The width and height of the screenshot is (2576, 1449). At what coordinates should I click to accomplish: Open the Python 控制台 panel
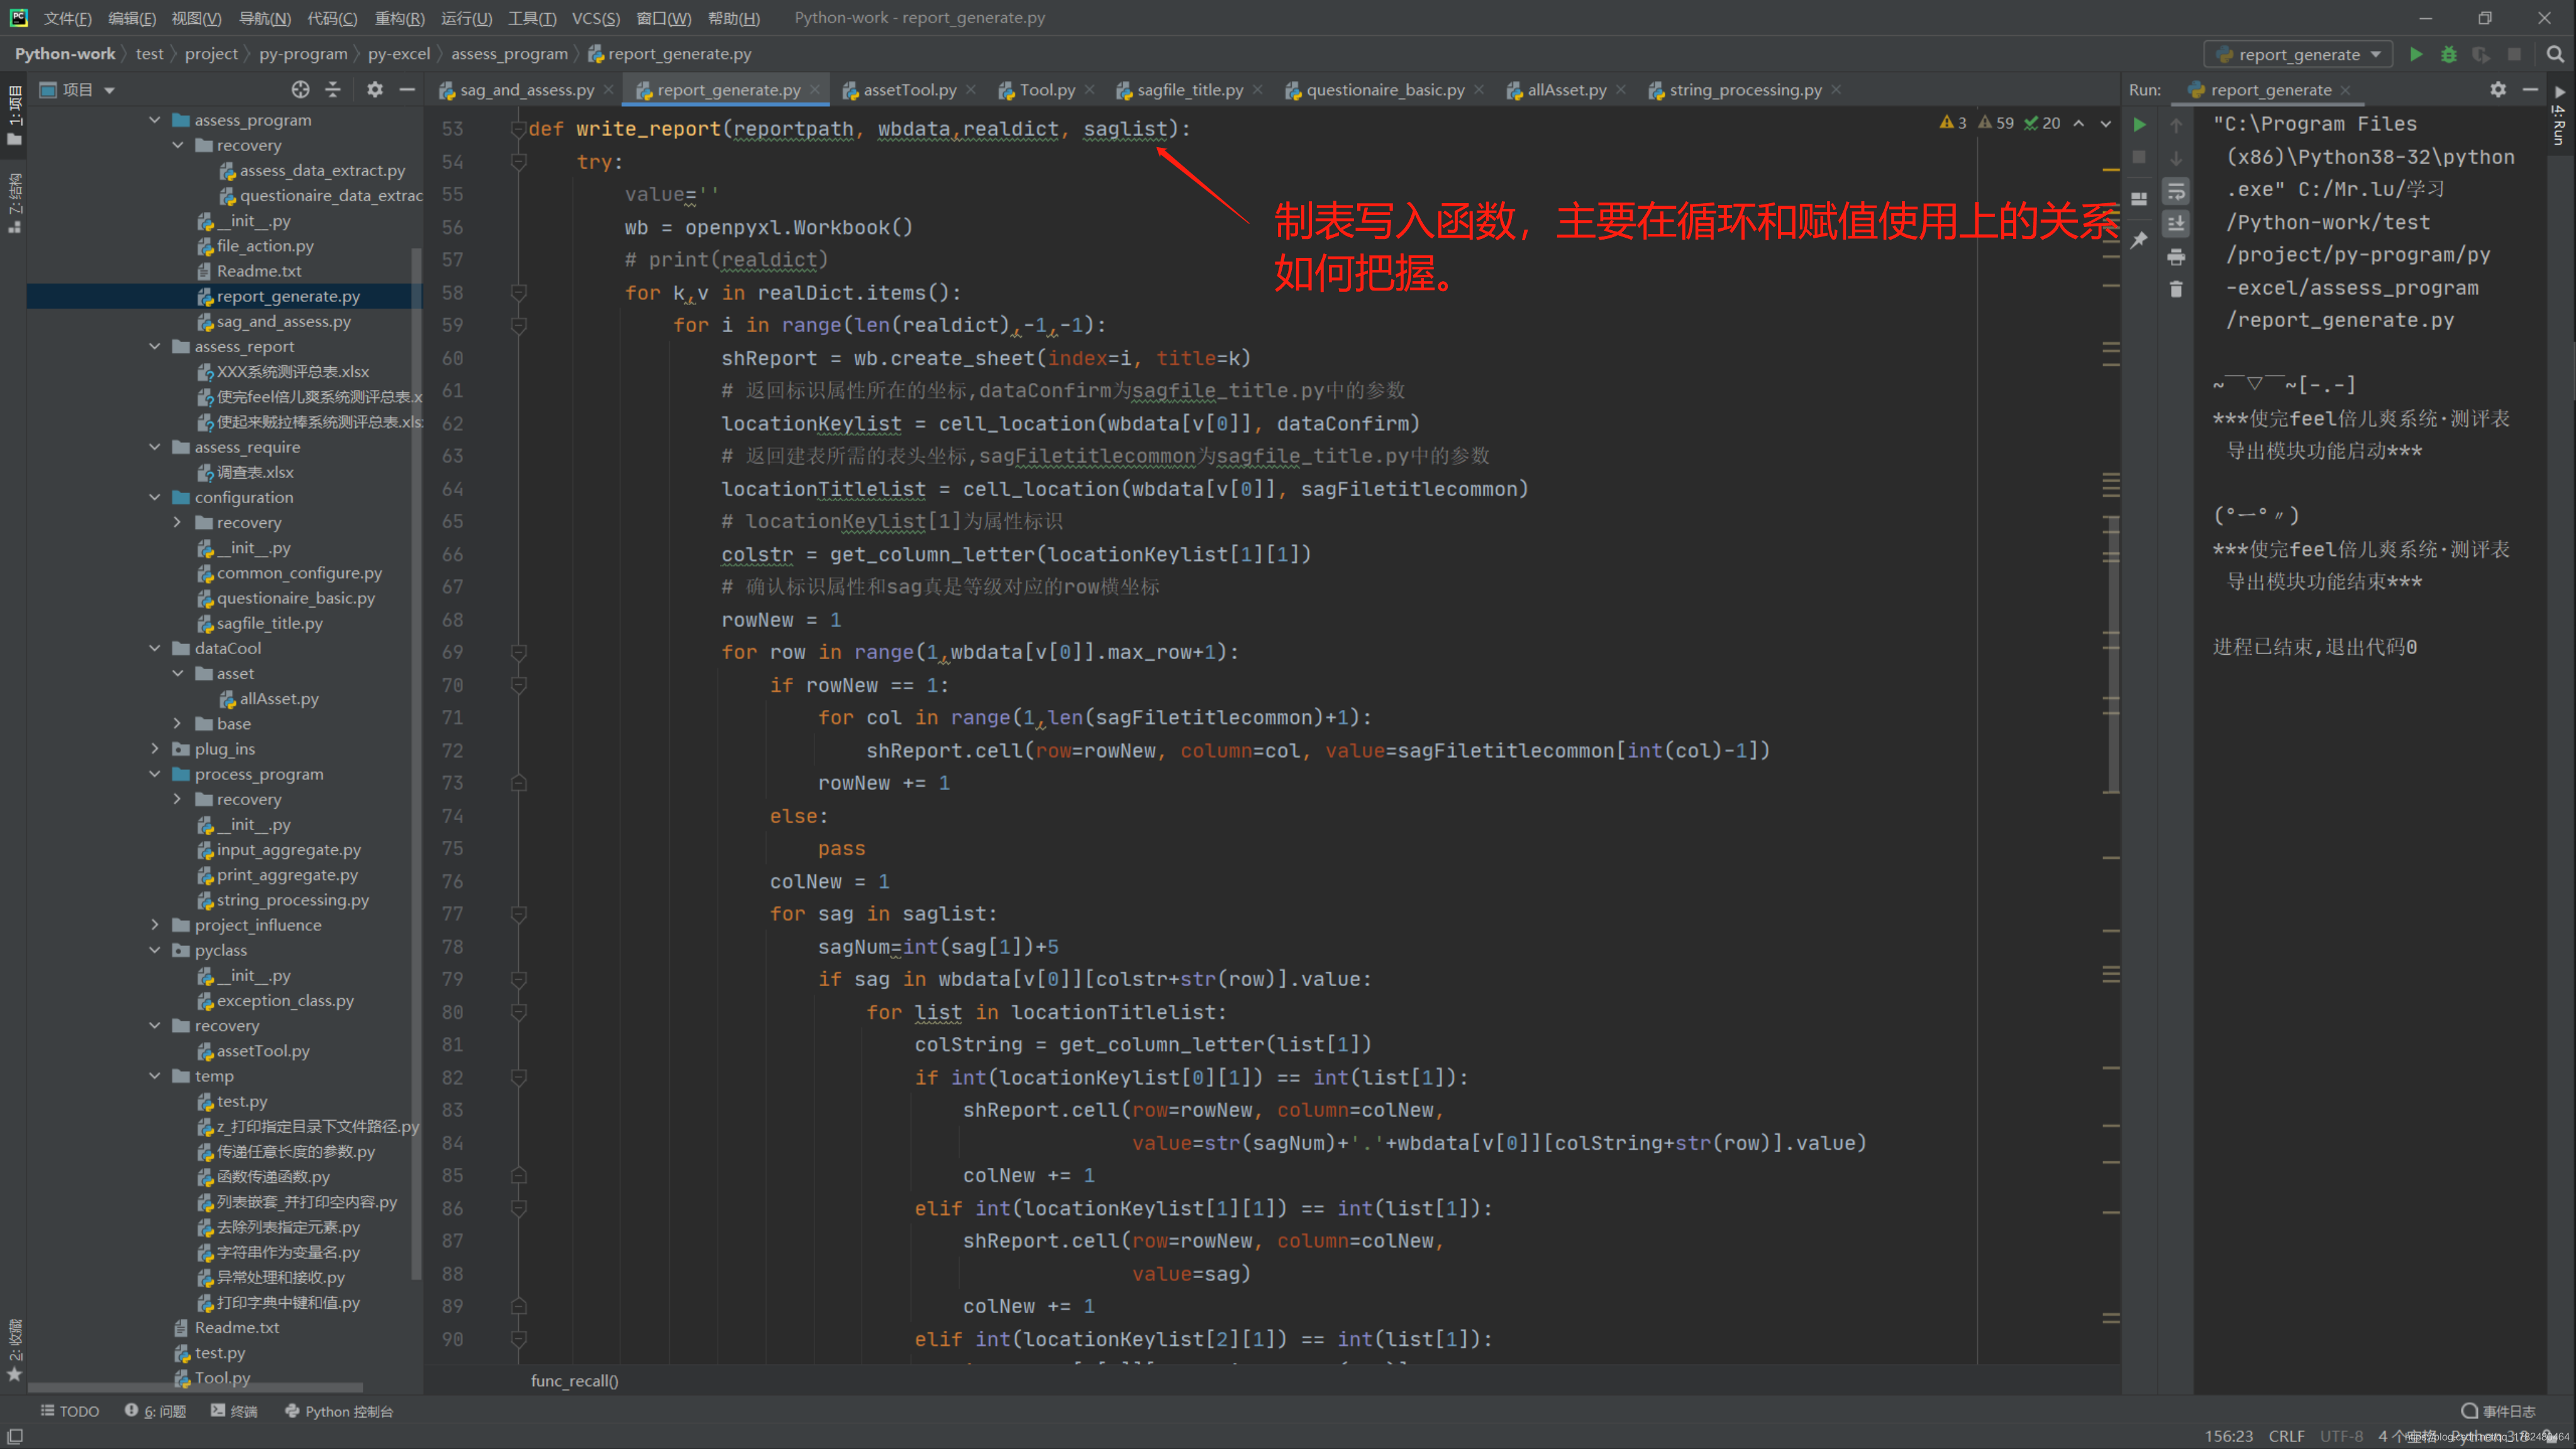[x=340, y=1411]
